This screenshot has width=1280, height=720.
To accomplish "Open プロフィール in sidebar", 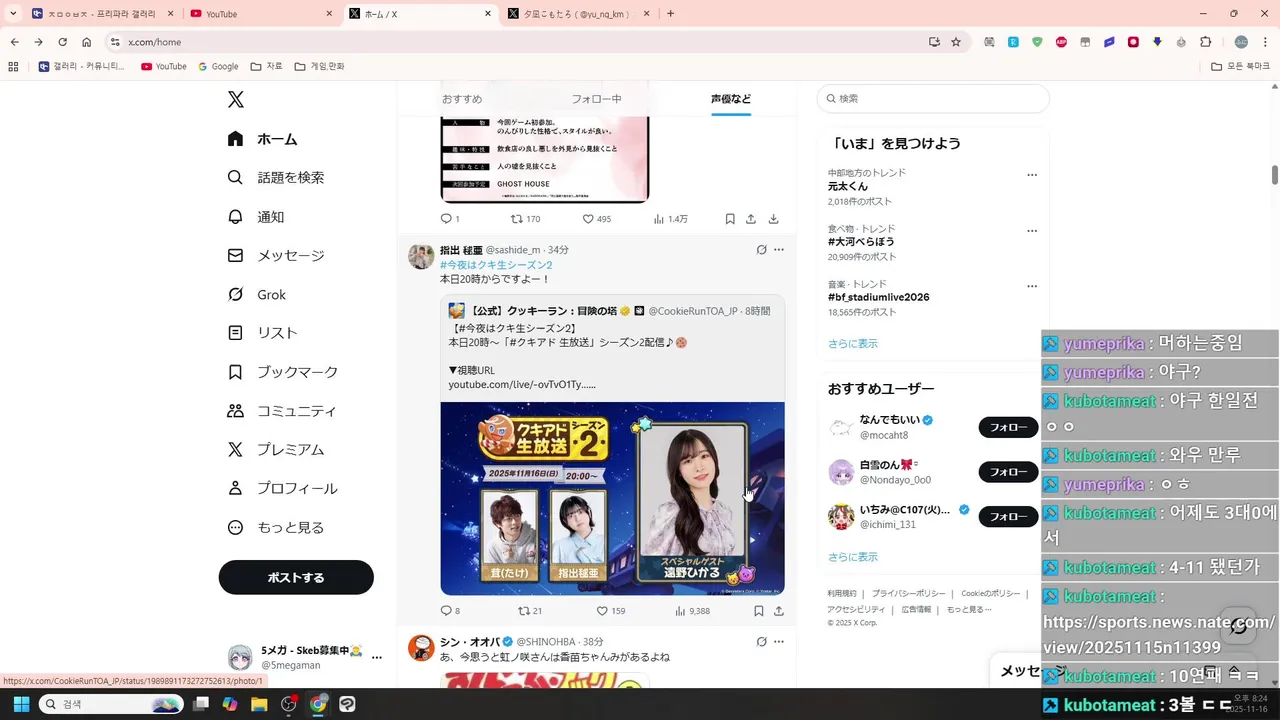I will click(281, 489).
